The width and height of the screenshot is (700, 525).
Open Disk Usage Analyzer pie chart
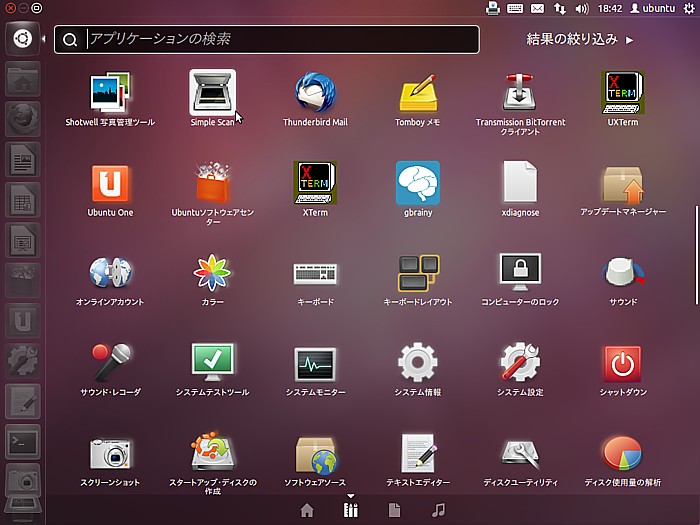coord(623,453)
